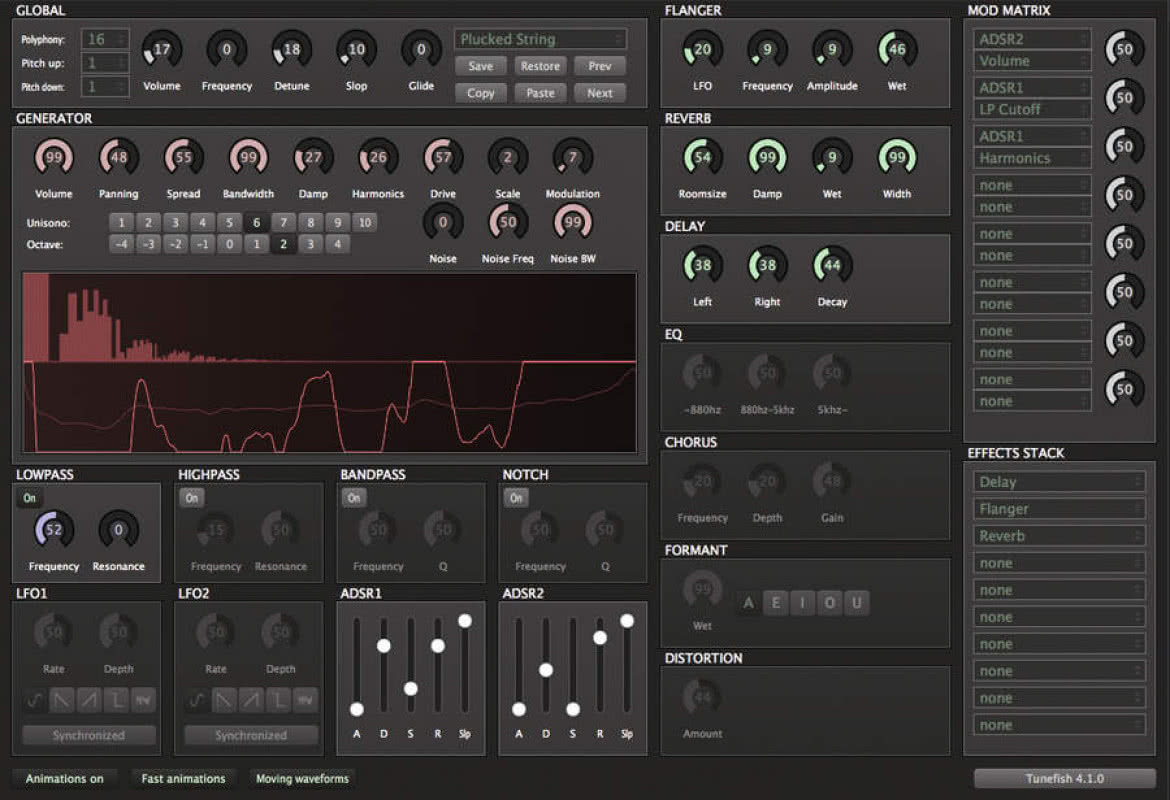The width and height of the screenshot is (1170, 800).
Task: Click the Generator Panning knob
Action: point(119,157)
